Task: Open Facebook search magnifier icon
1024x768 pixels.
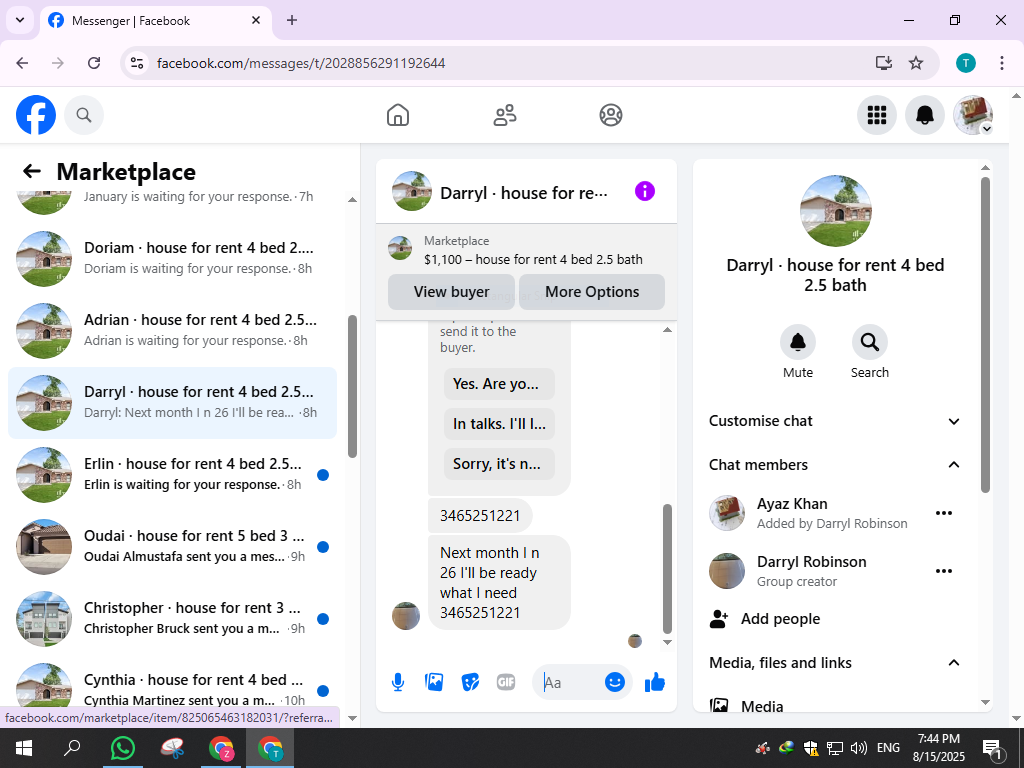Action: 84,115
